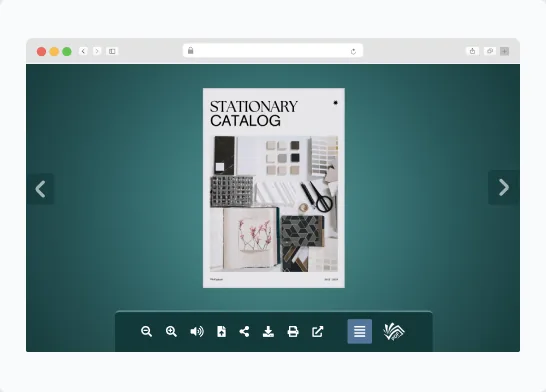Click the Stationary Catalog cover page

coord(274,188)
